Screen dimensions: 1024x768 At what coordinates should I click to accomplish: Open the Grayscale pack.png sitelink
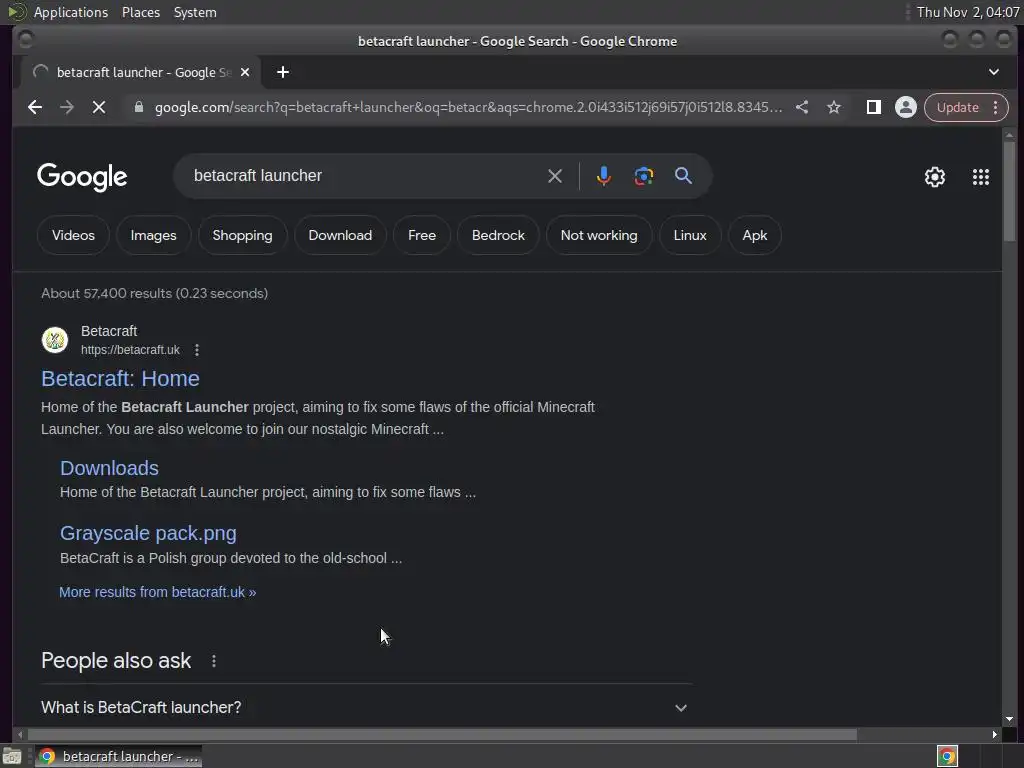(148, 534)
